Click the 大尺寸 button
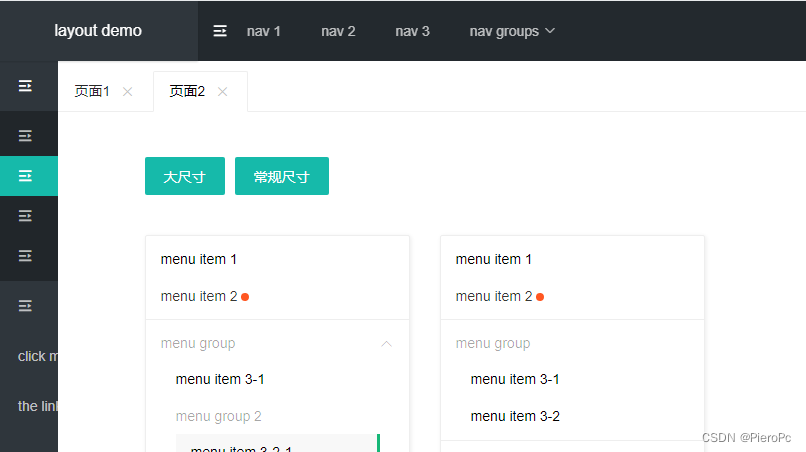 [x=185, y=176]
